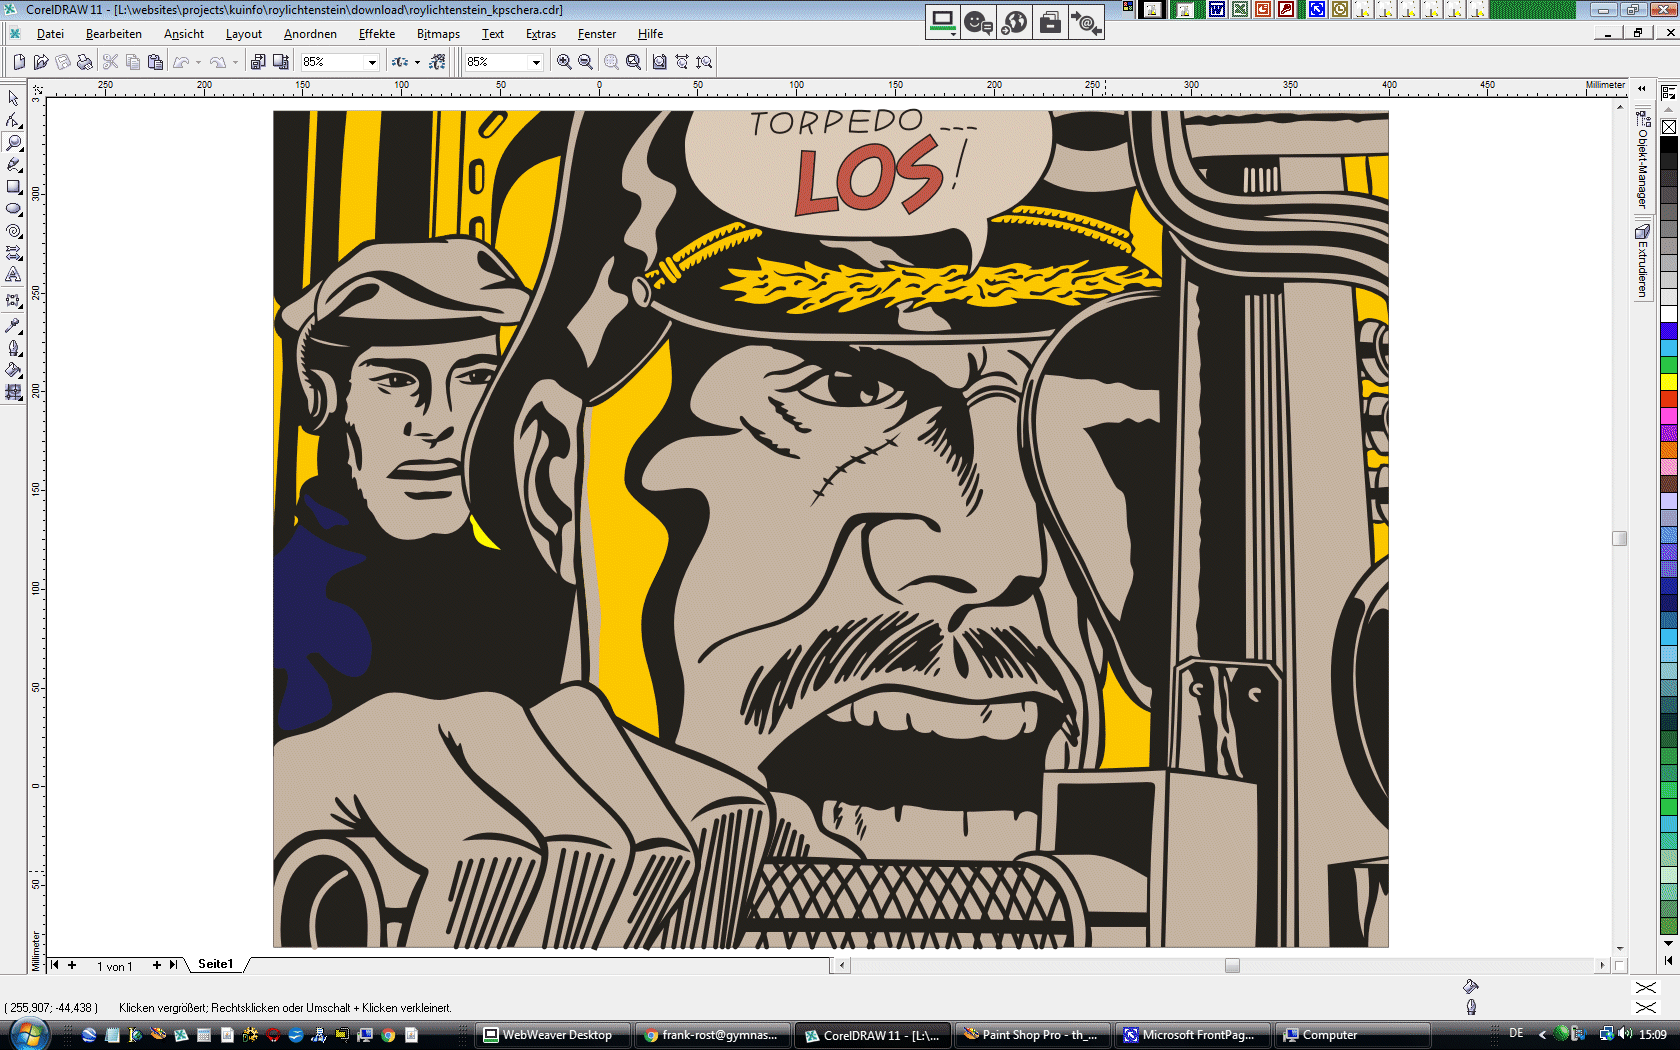
Task: Select the Spiral tool
Action: tap(13, 230)
